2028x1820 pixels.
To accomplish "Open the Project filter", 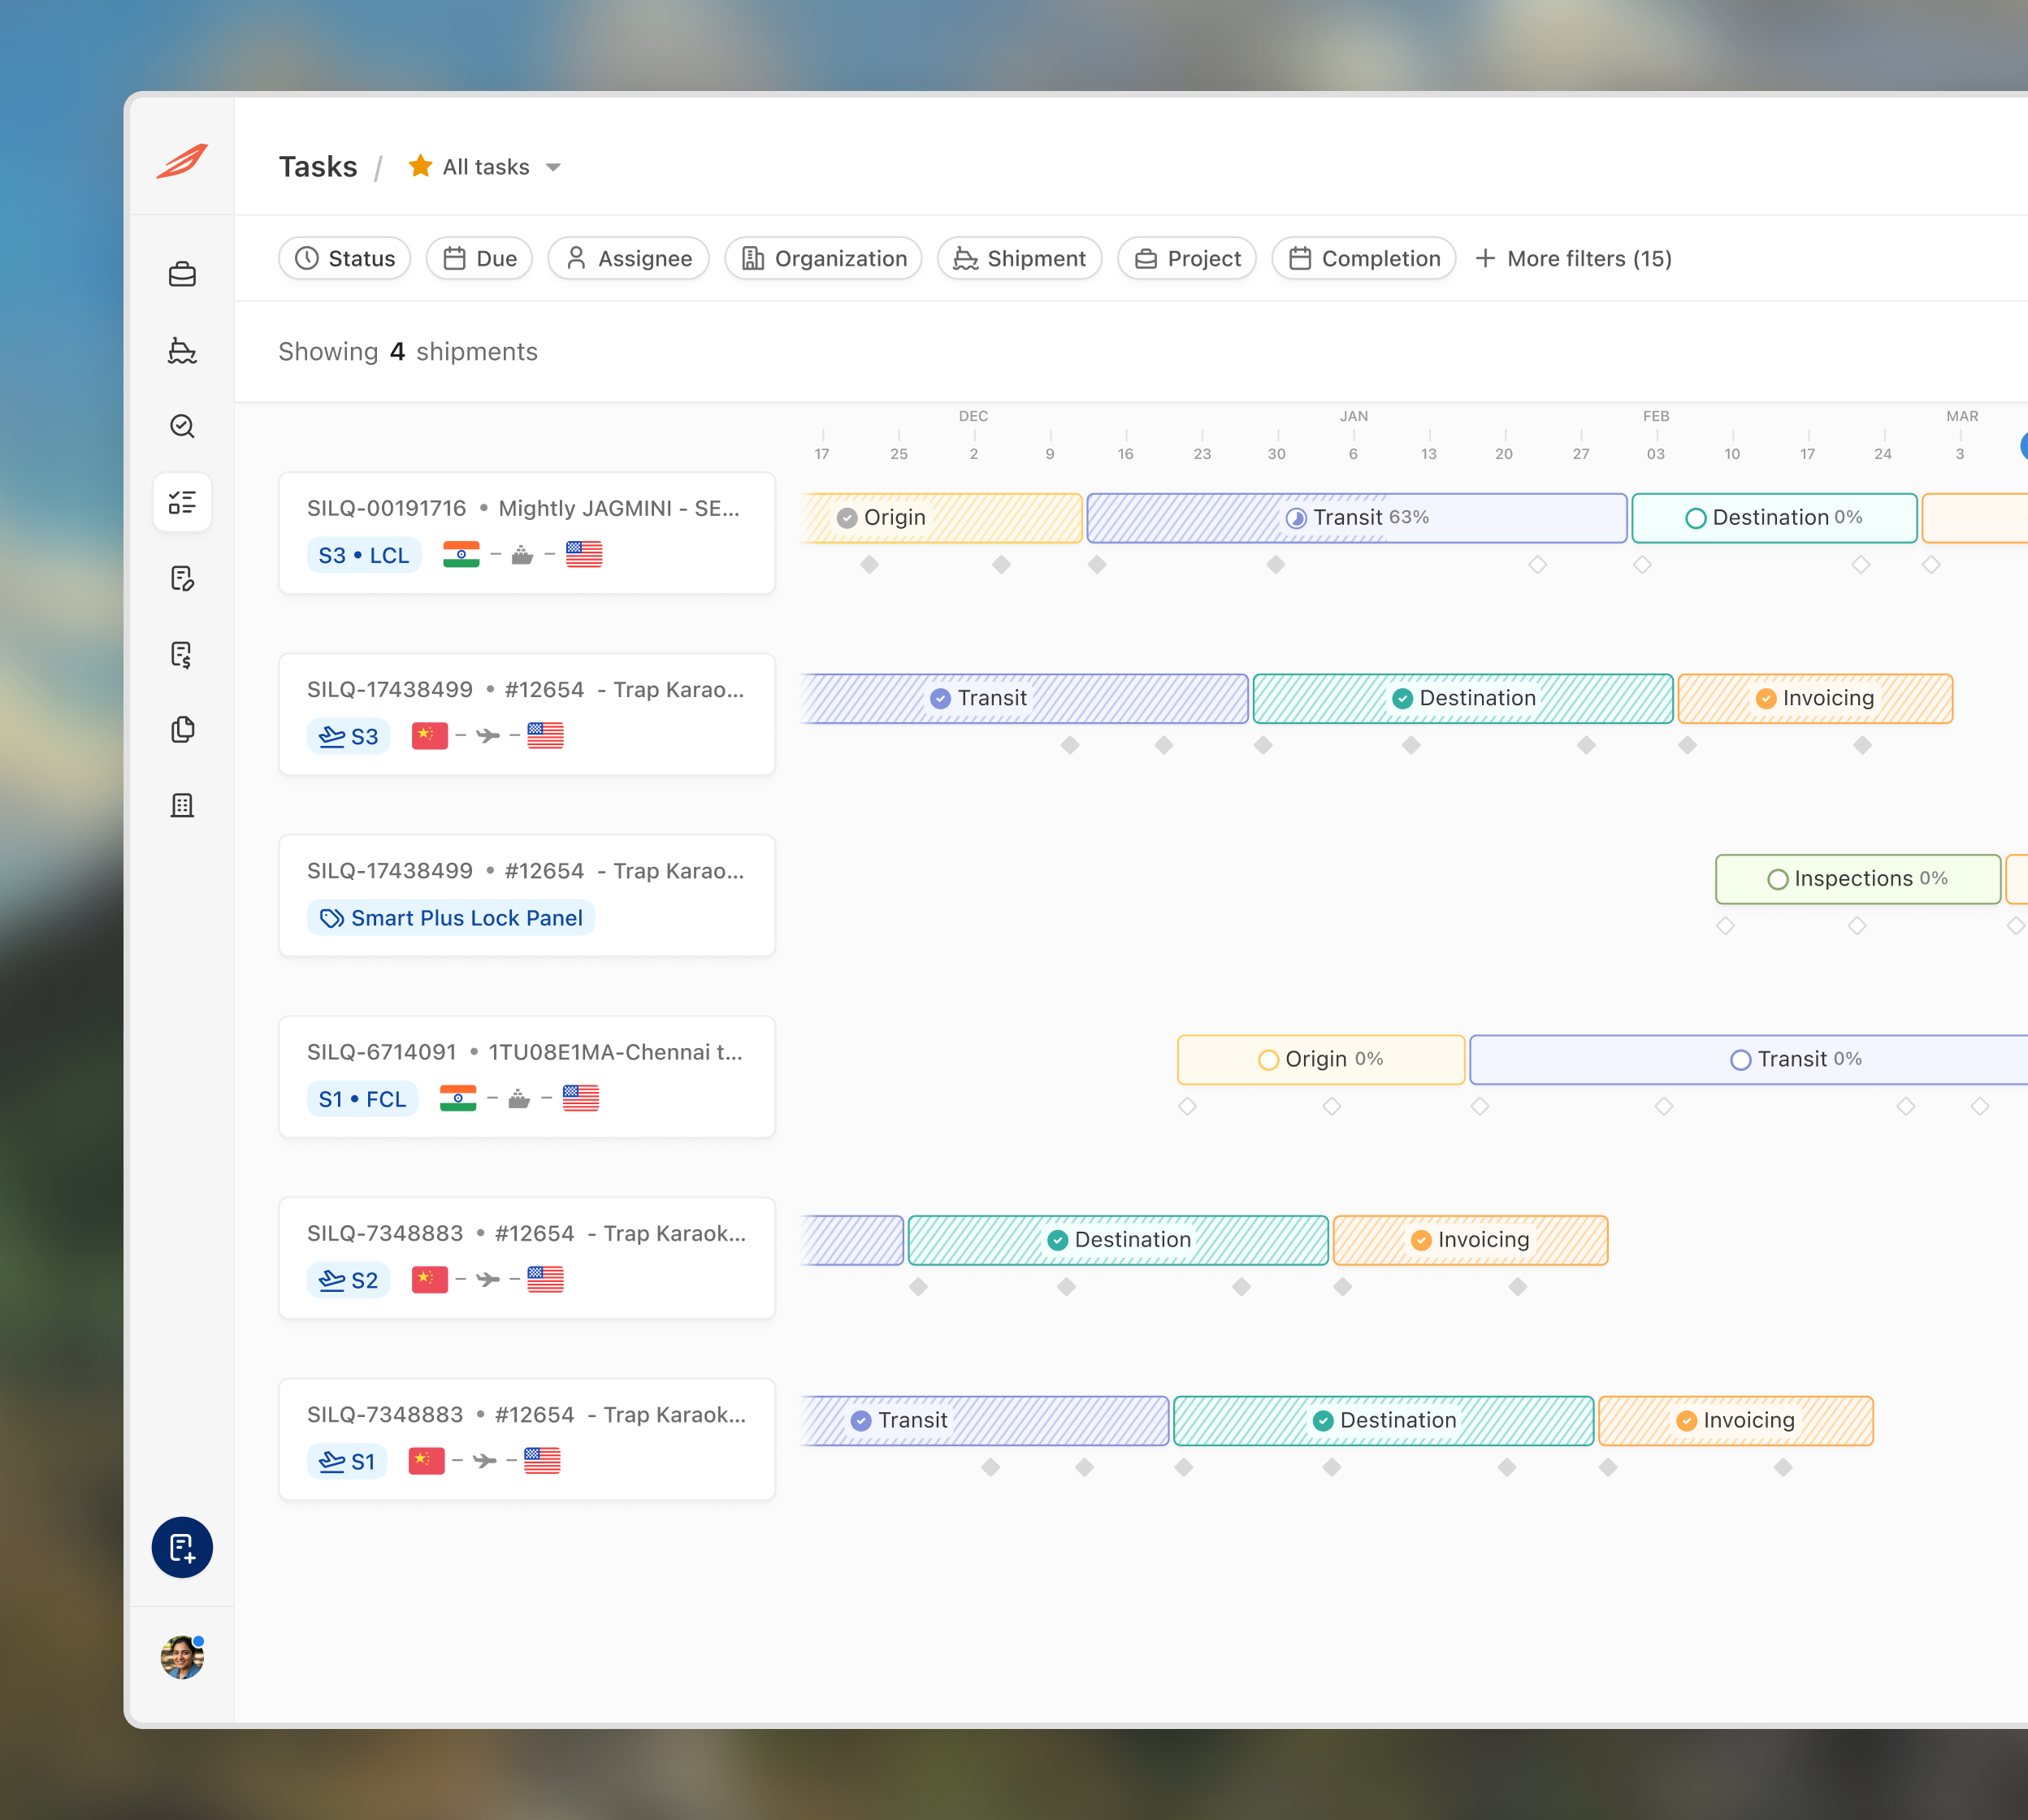I will pos(1187,258).
